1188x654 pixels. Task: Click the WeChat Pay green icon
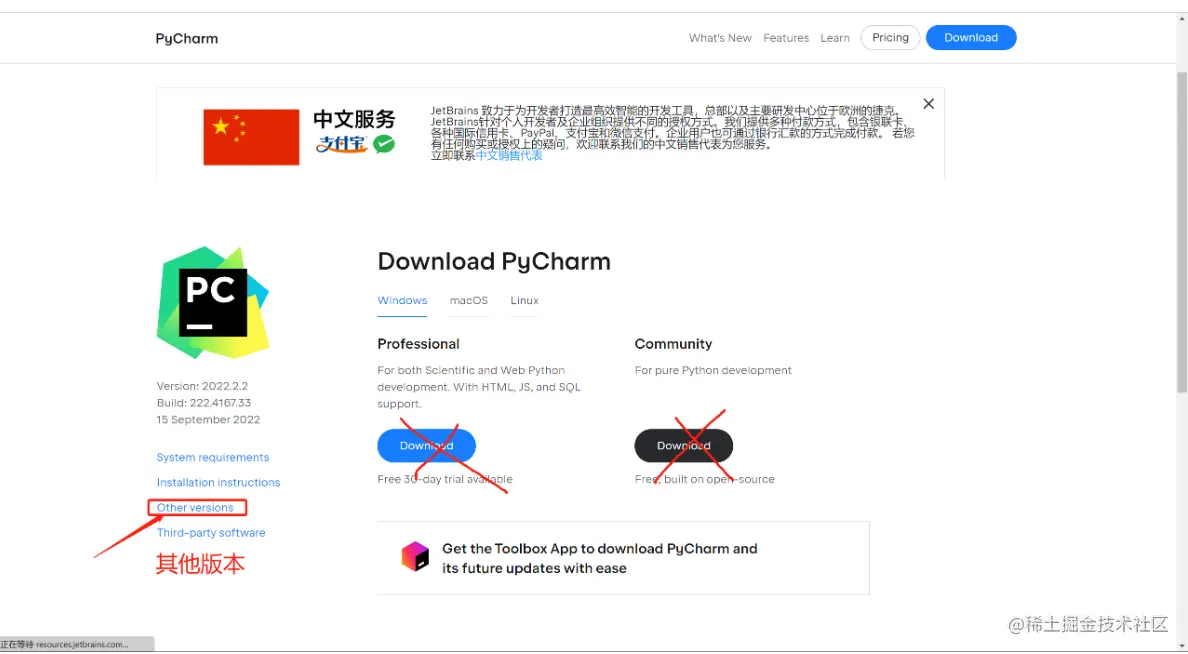384,144
